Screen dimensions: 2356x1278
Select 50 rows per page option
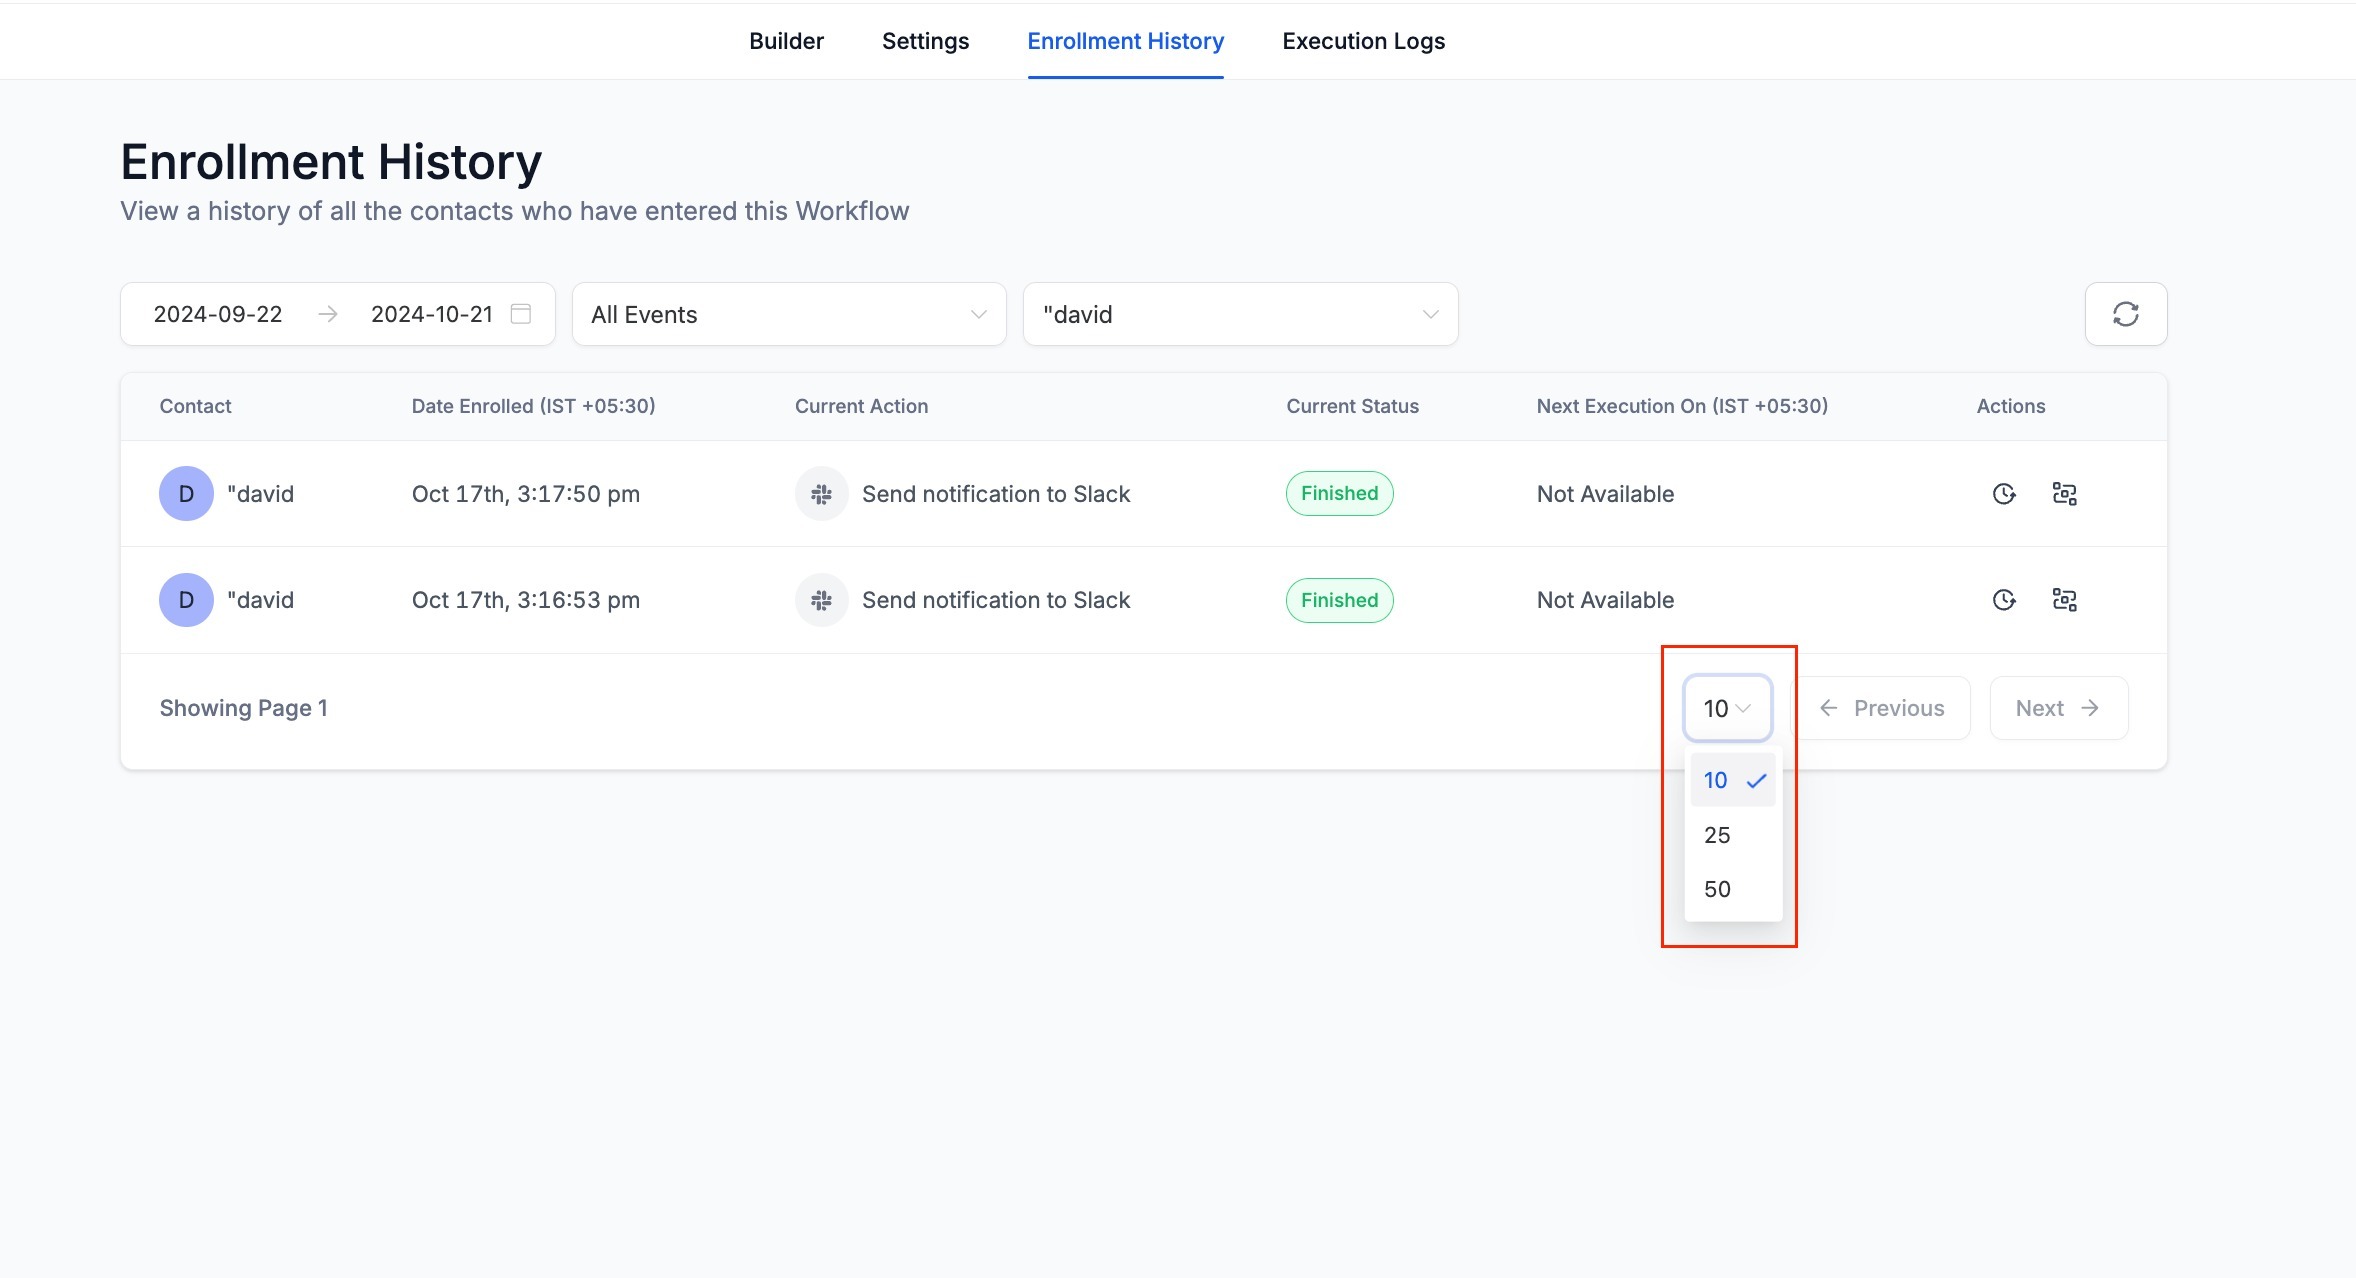(1718, 889)
